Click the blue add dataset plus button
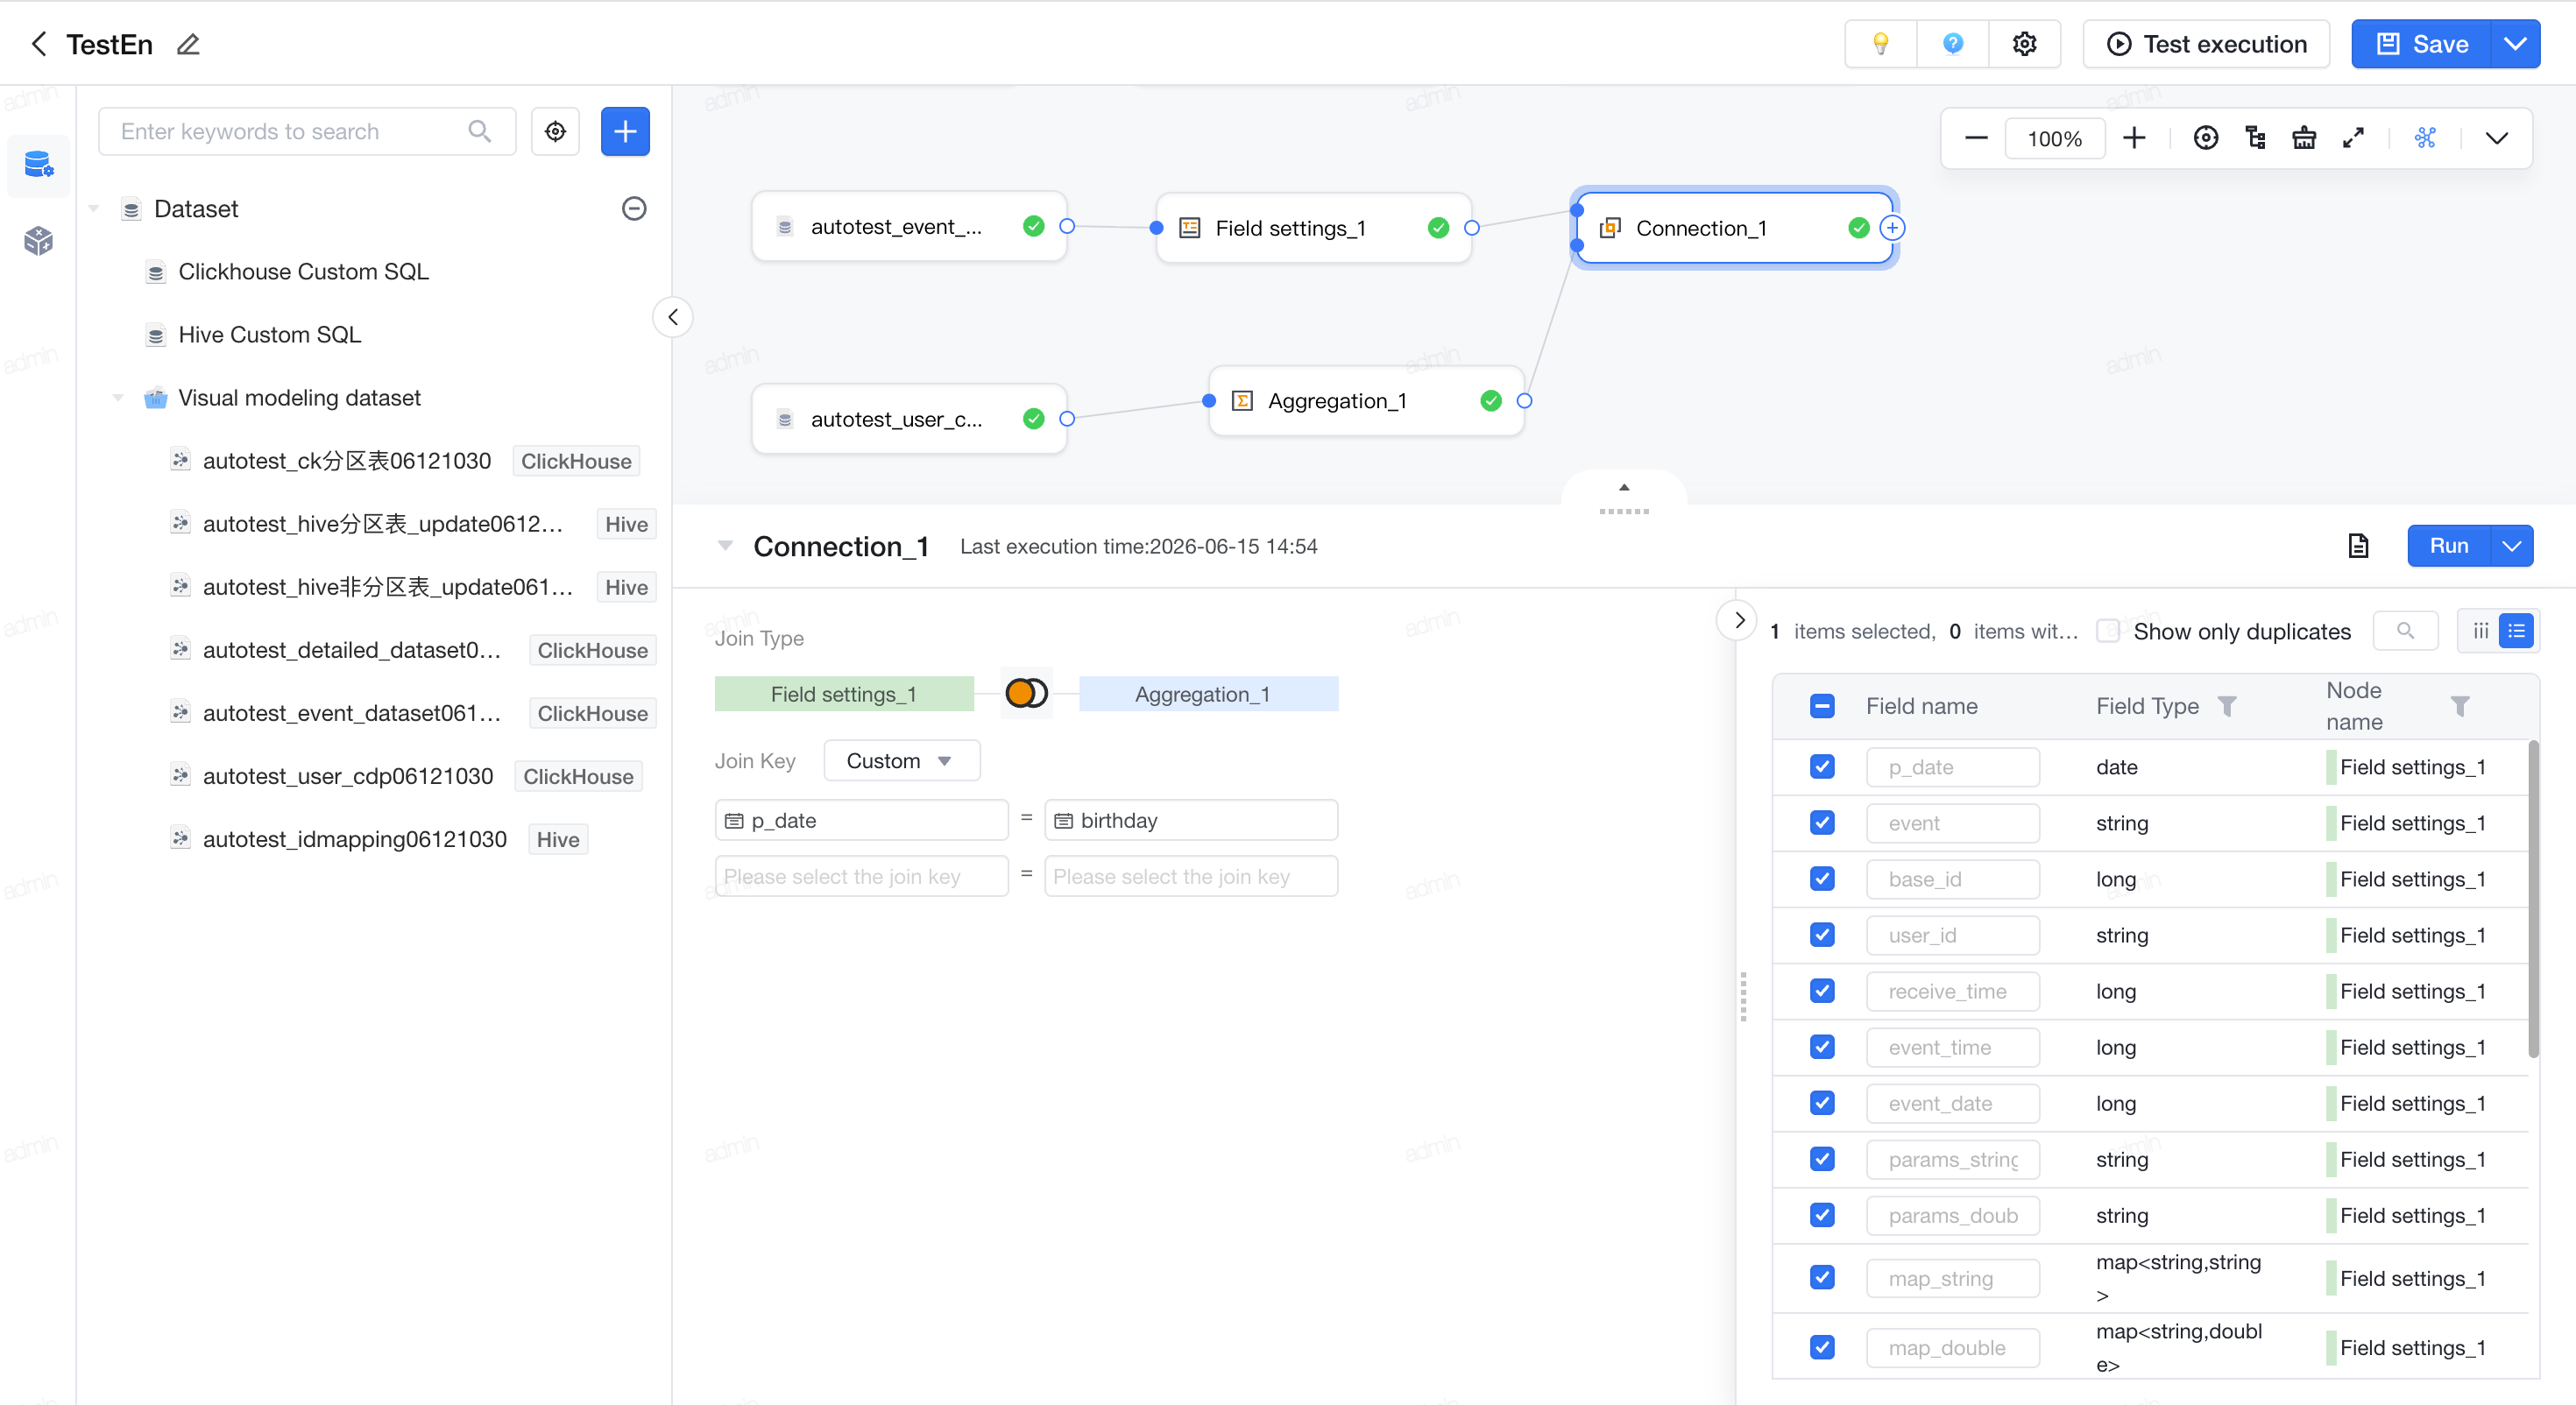The height and width of the screenshot is (1405, 2576). 625,131
